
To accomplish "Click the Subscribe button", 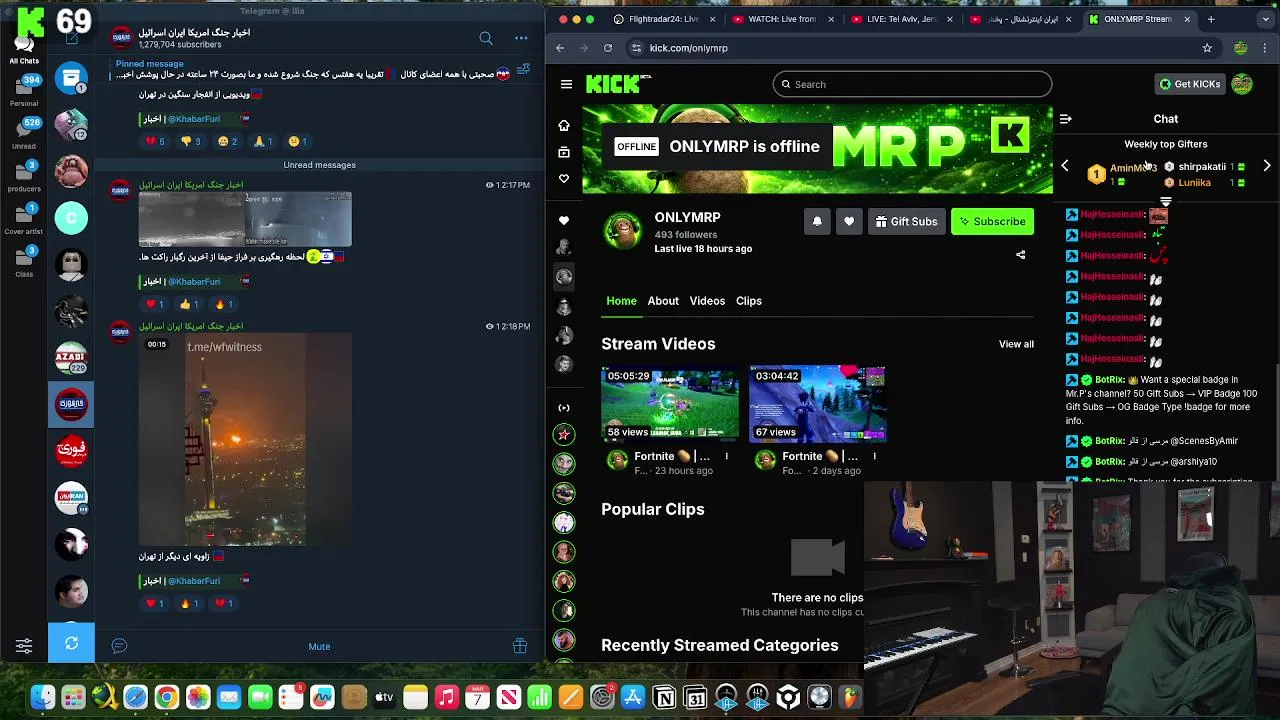I will (x=992, y=221).
